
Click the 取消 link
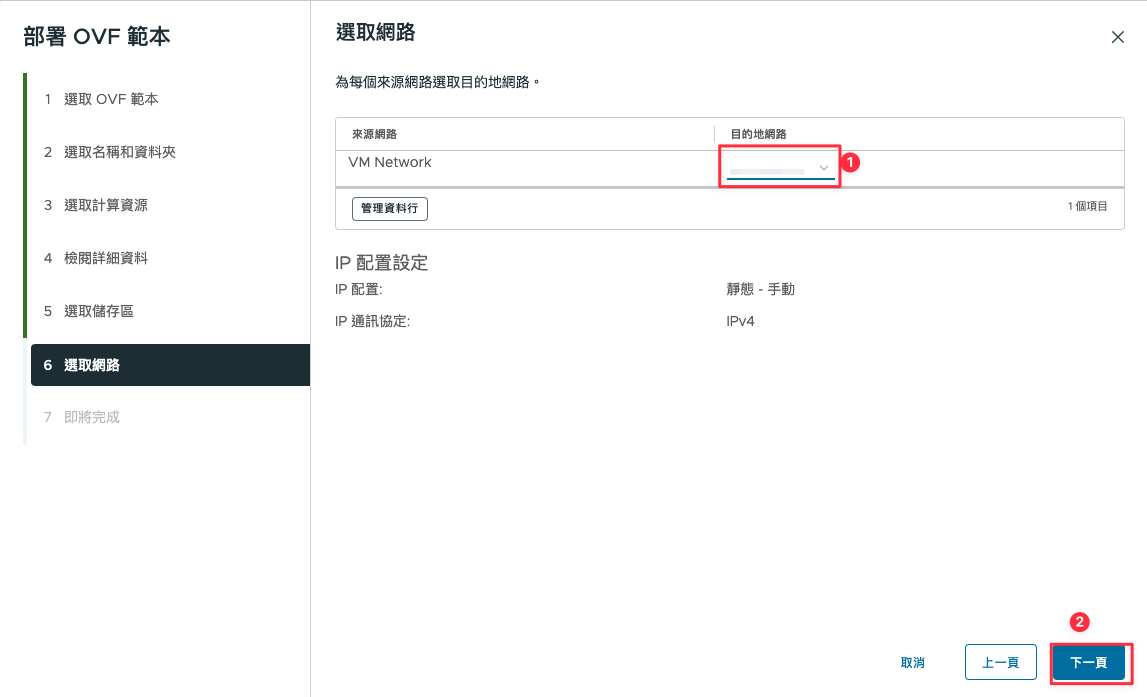pyautogui.click(x=912, y=663)
